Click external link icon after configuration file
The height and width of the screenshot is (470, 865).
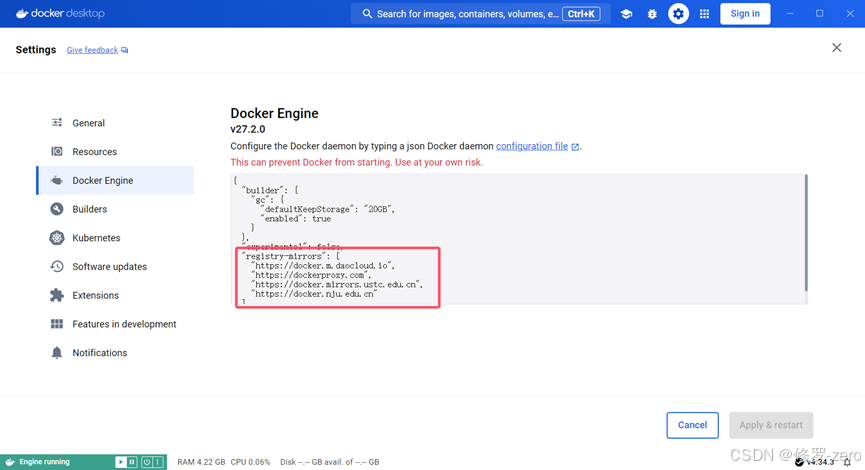pyautogui.click(x=575, y=147)
